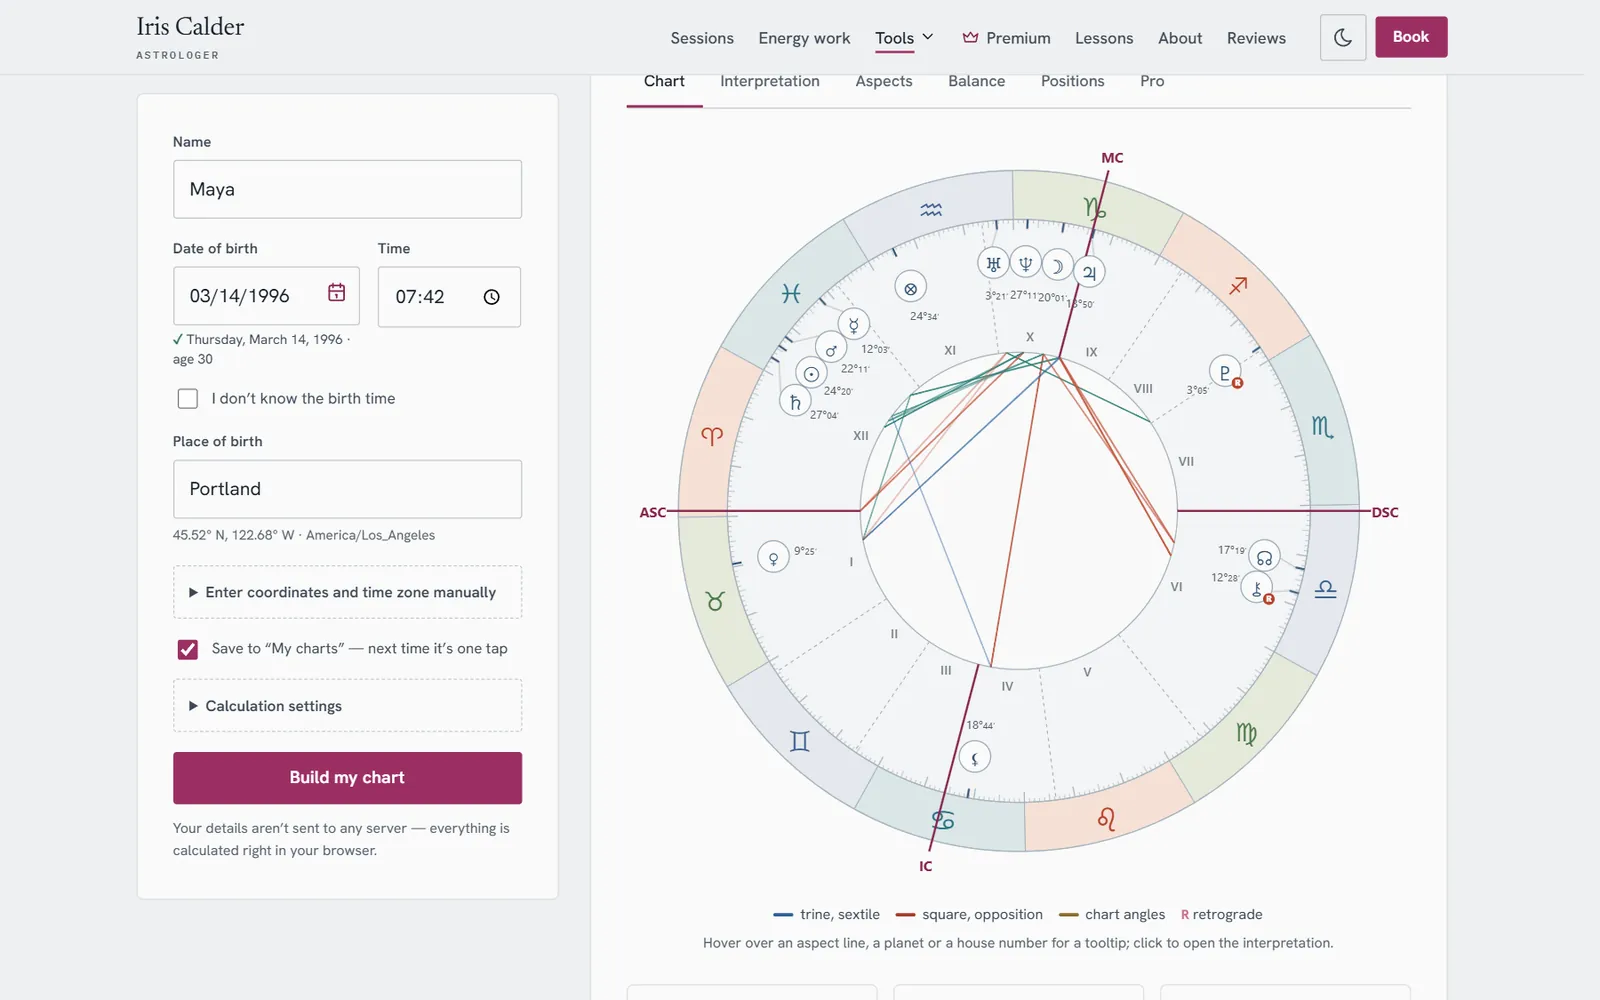1600x1000 pixels.
Task: Click the Part of Fortune glyph at 24°34'
Action: click(x=910, y=288)
